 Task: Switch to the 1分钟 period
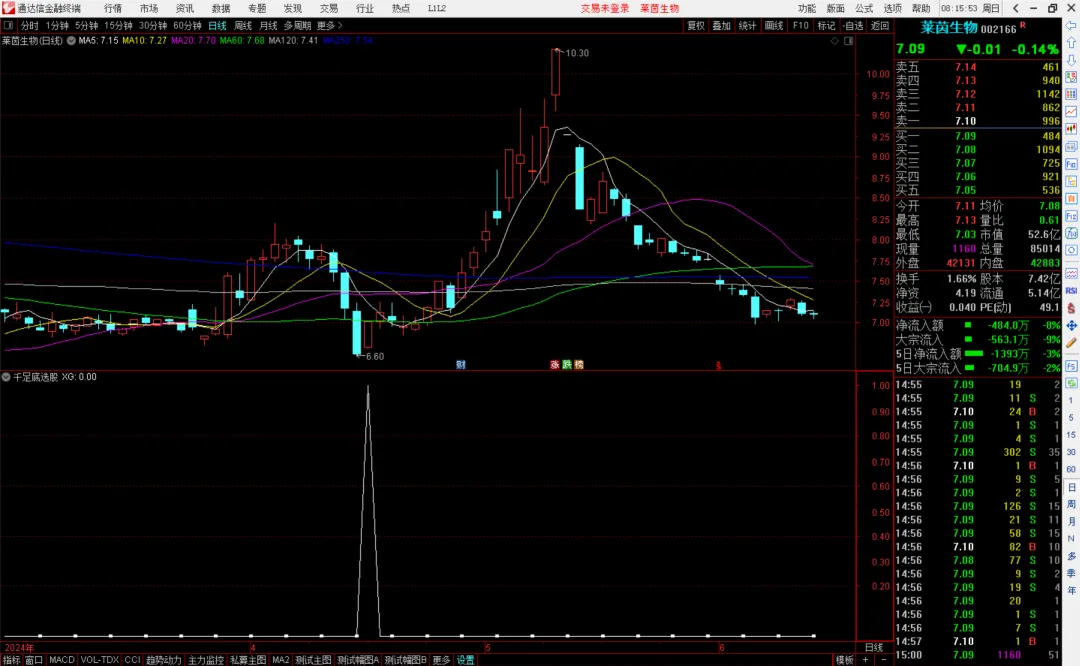pyautogui.click(x=57, y=25)
